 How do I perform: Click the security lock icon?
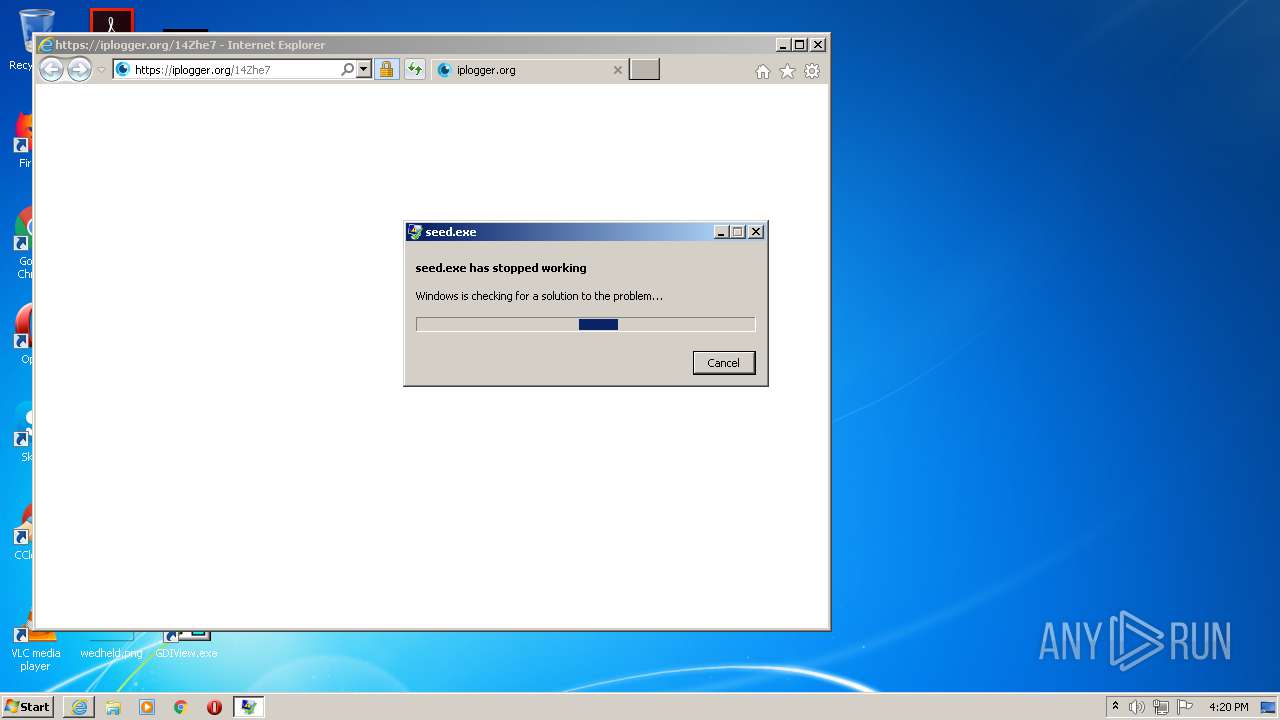point(386,70)
